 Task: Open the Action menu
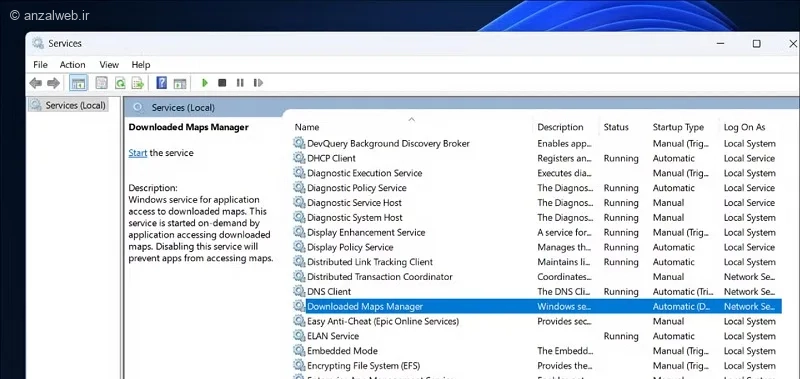72,65
